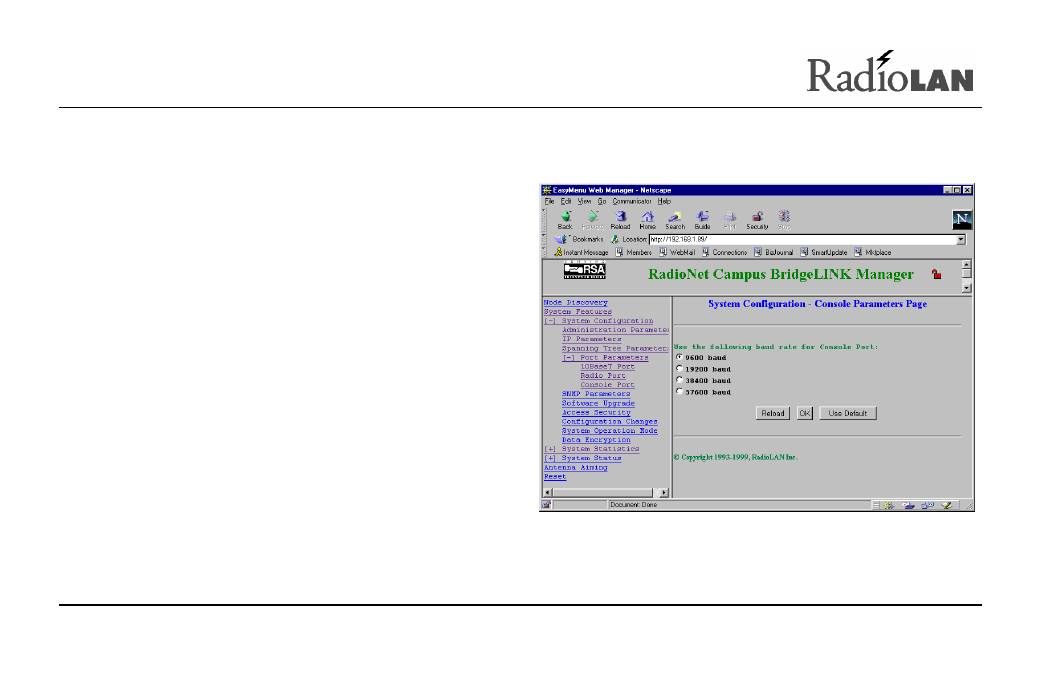Open the Edit menu

(x=566, y=202)
